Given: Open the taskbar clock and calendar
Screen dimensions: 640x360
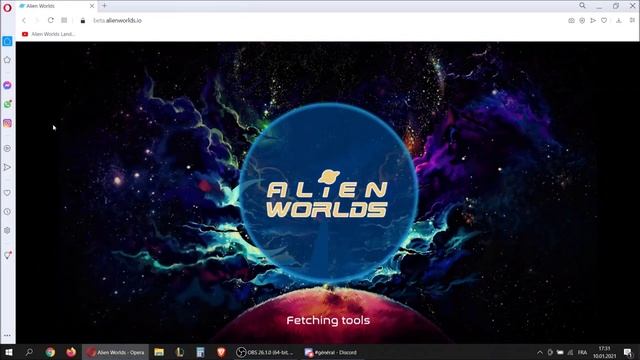Looking at the screenshot, I should [x=604, y=352].
